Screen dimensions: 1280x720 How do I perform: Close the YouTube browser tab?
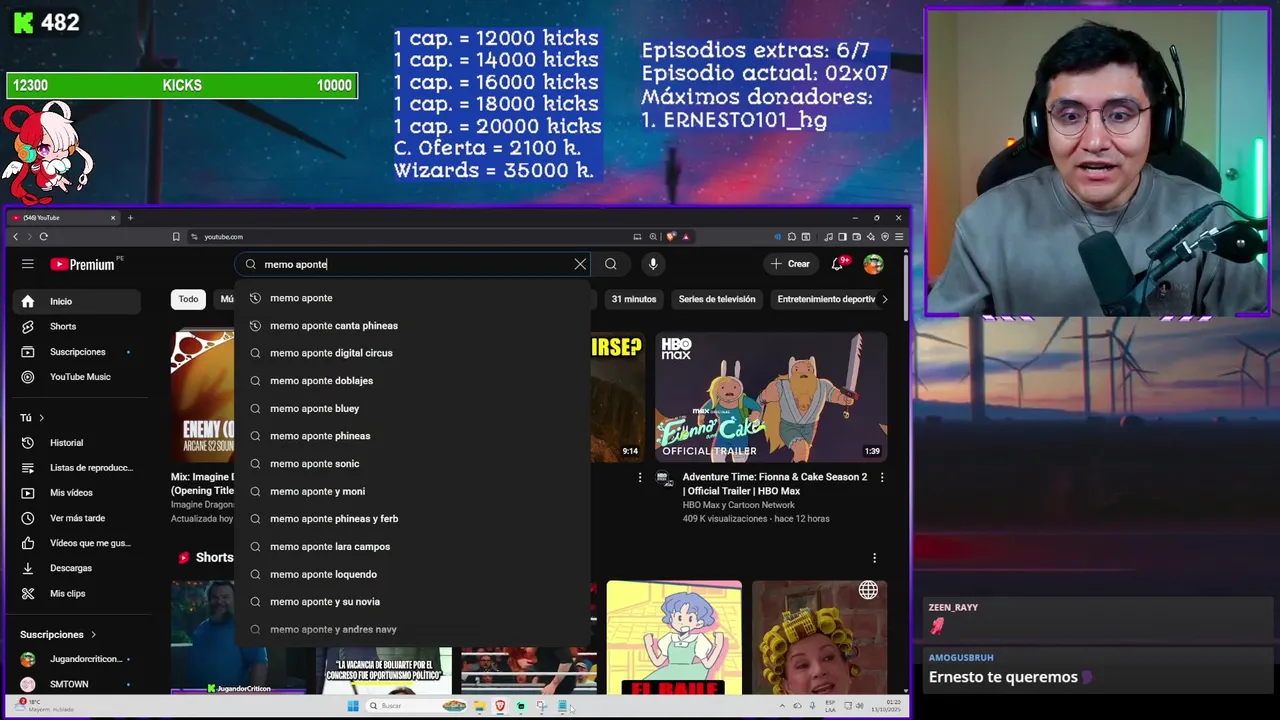point(113,218)
